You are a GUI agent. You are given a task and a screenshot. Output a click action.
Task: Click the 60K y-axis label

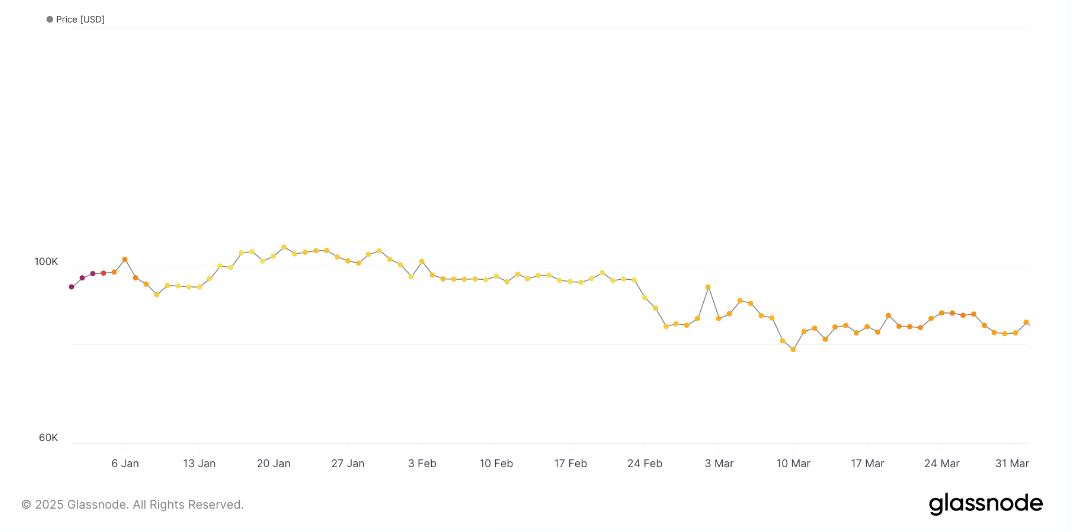click(x=48, y=438)
